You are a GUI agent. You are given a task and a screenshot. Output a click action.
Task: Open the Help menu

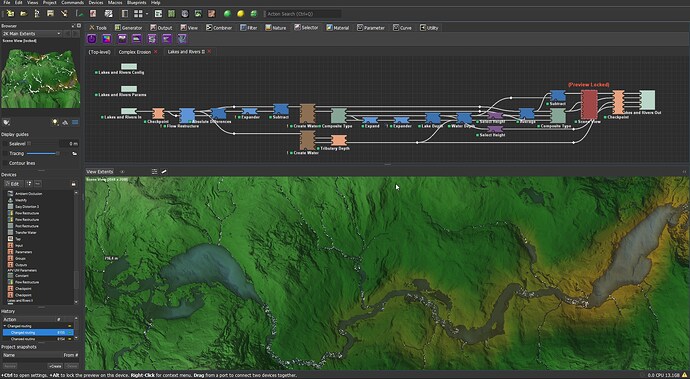156,3
